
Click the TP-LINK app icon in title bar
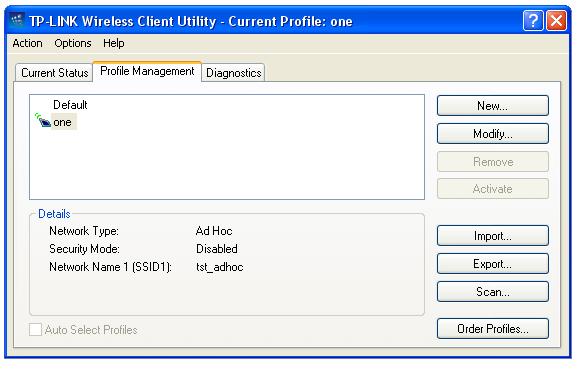(x=17, y=21)
